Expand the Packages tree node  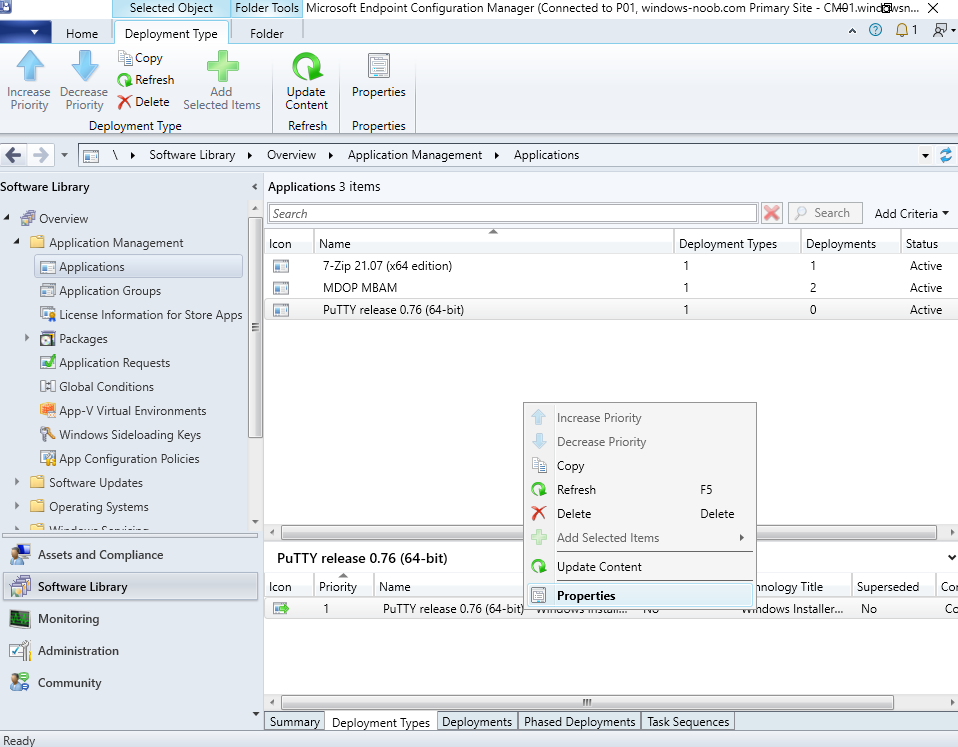pyautogui.click(x=27, y=338)
